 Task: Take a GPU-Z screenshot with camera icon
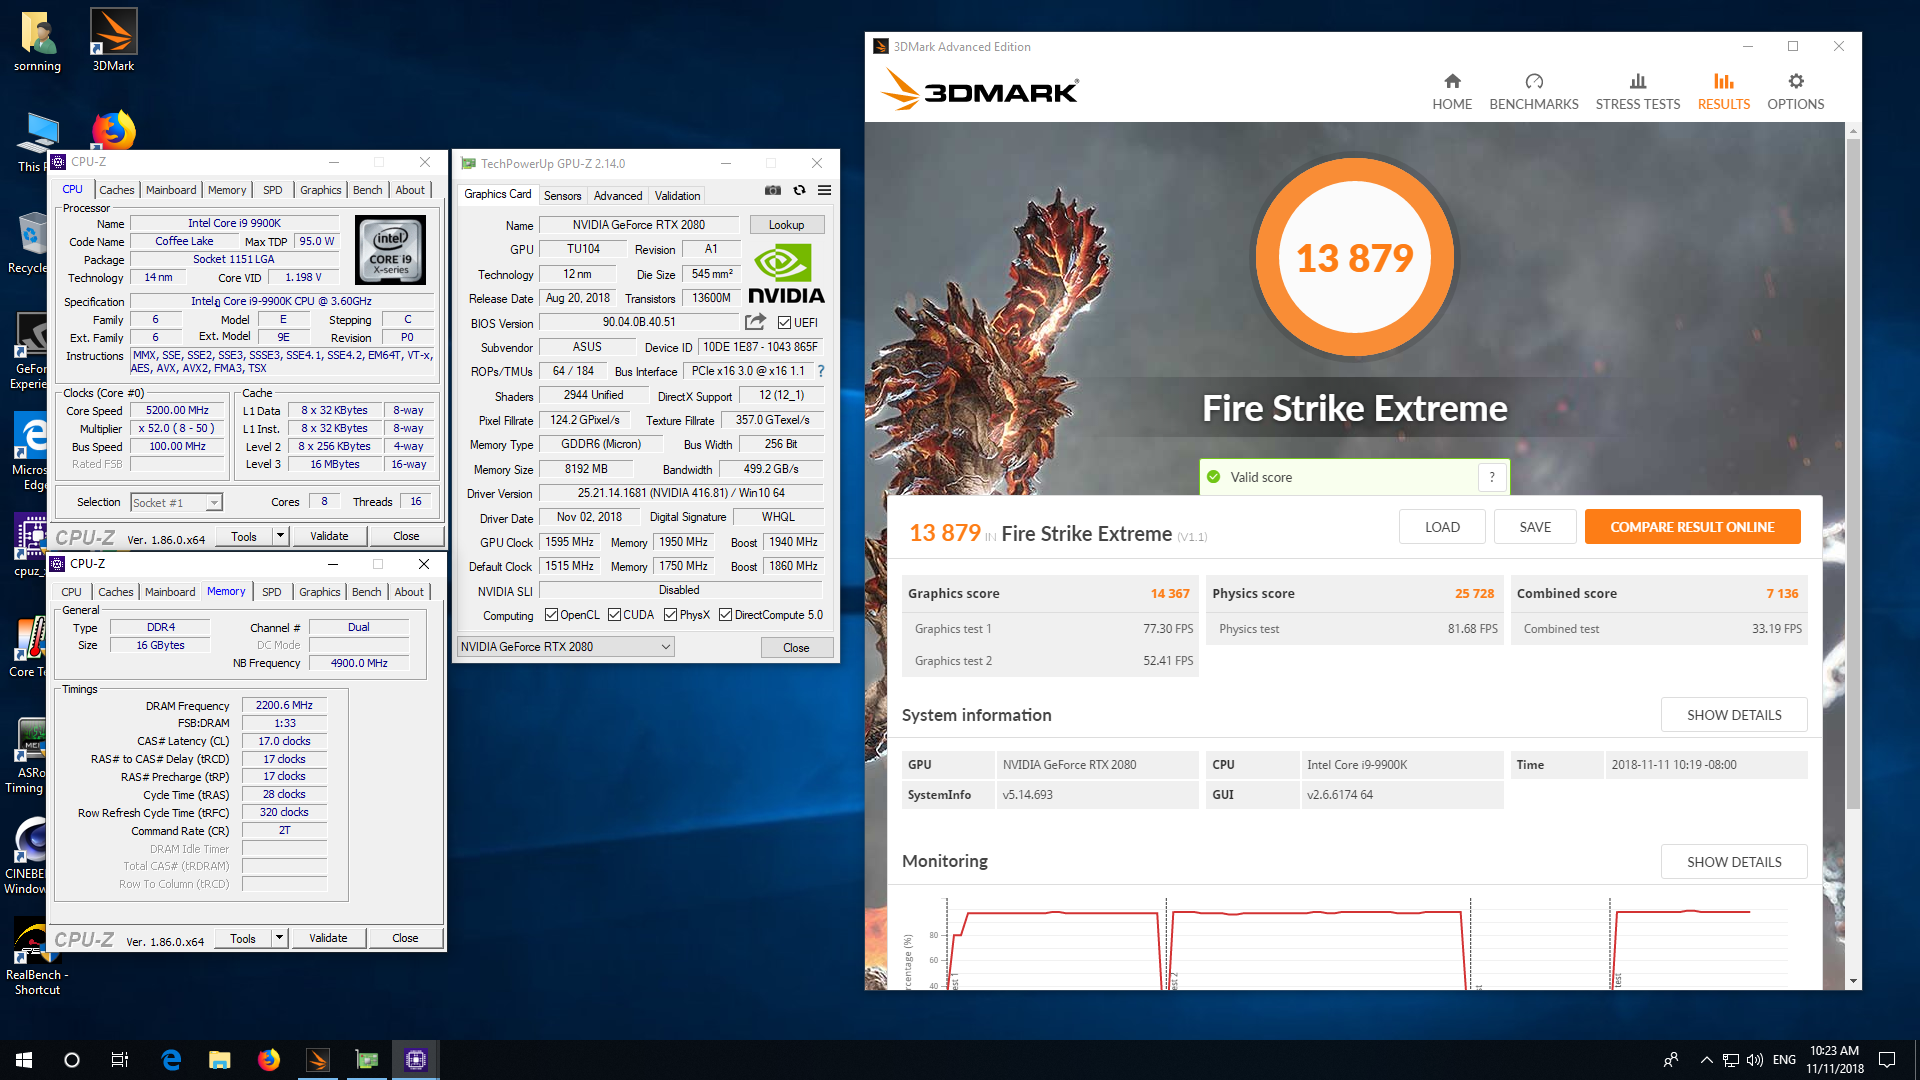[x=773, y=190]
